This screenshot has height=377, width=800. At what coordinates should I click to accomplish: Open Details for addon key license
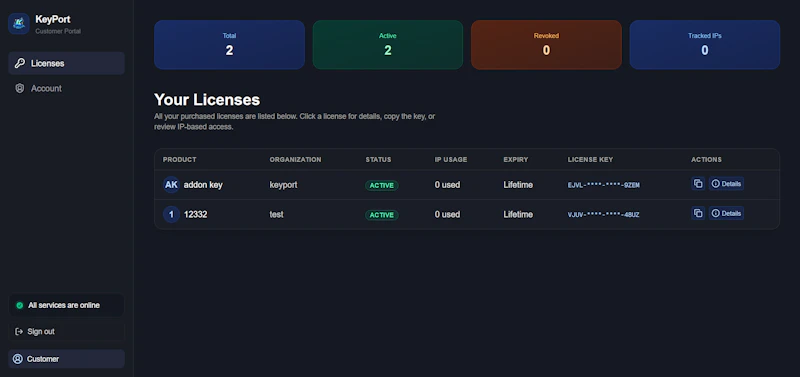[726, 184]
